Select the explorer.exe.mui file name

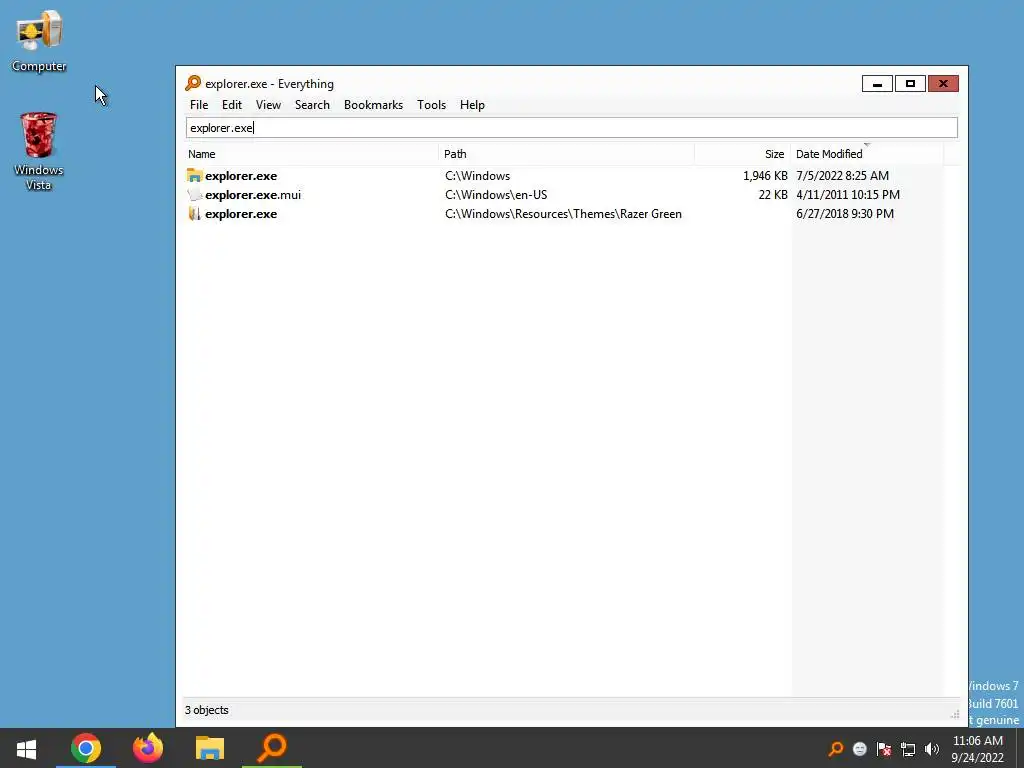pyautogui.click(x=253, y=195)
